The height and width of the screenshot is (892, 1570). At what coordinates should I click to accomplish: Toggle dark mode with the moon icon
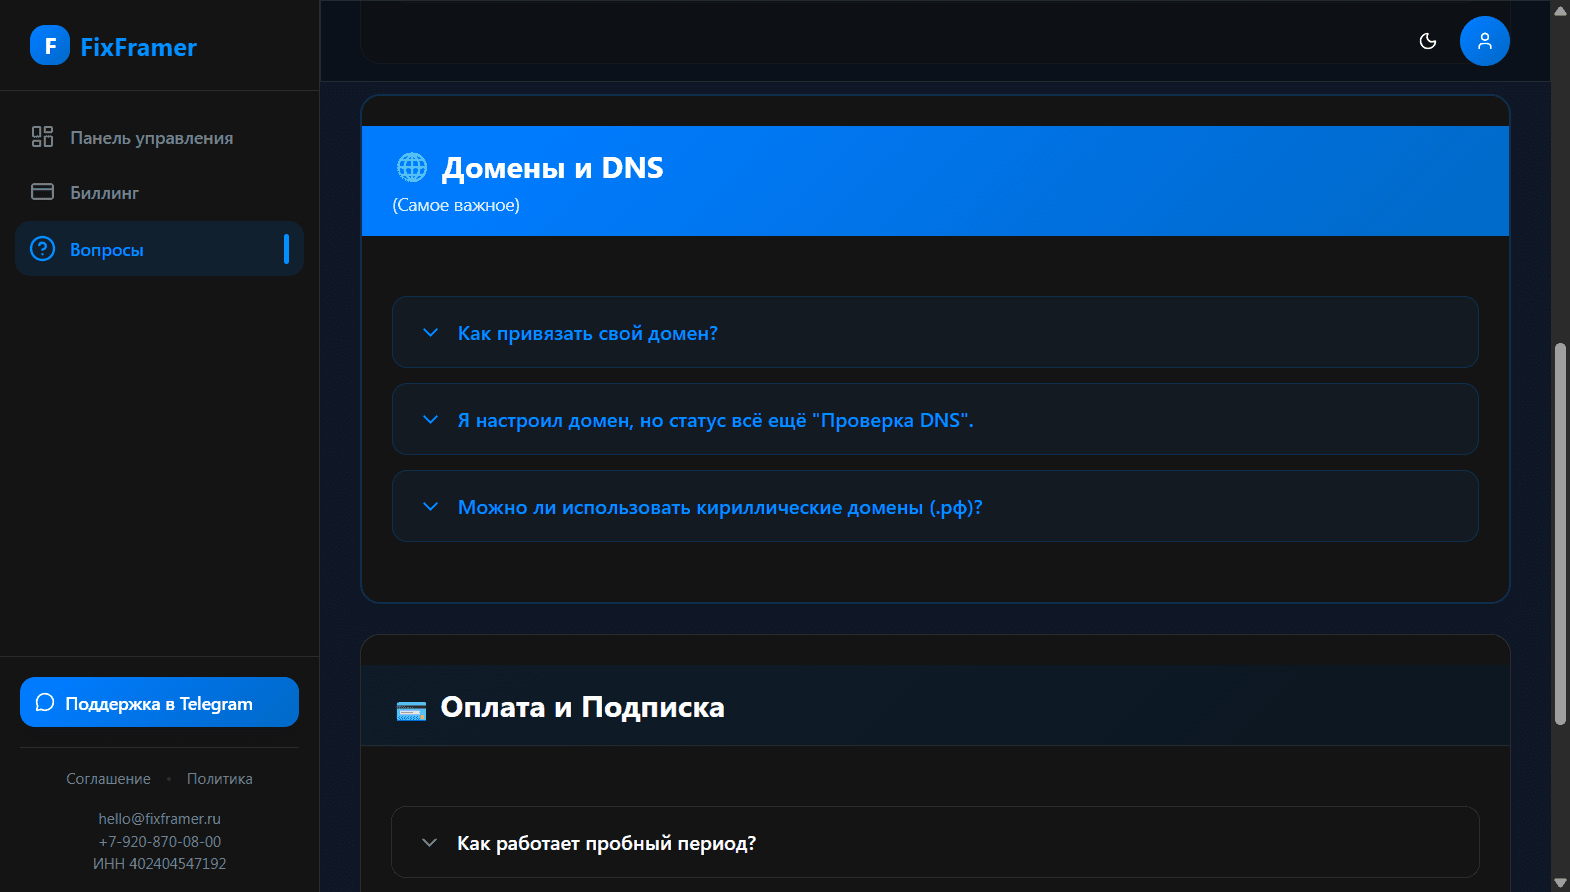point(1428,41)
